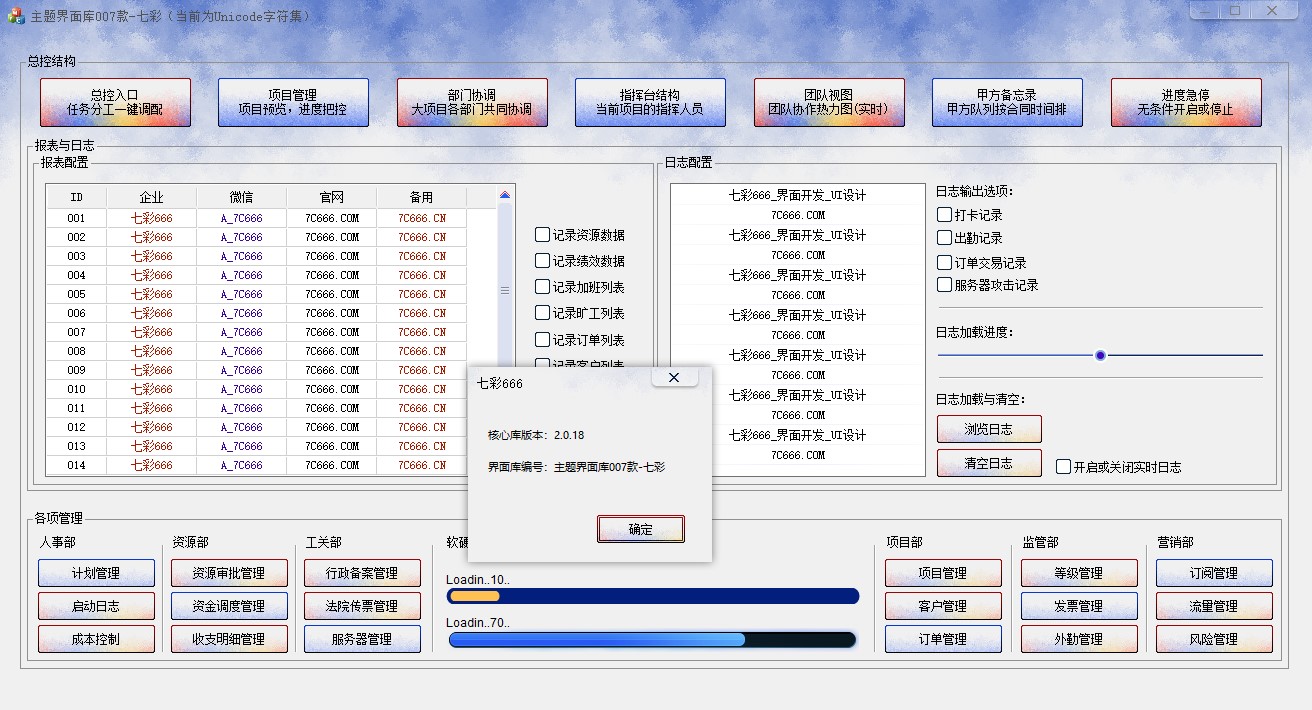Check the 打卡记录 log output option
The width and height of the screenshot is (1312, 710).
pos(944,215)
